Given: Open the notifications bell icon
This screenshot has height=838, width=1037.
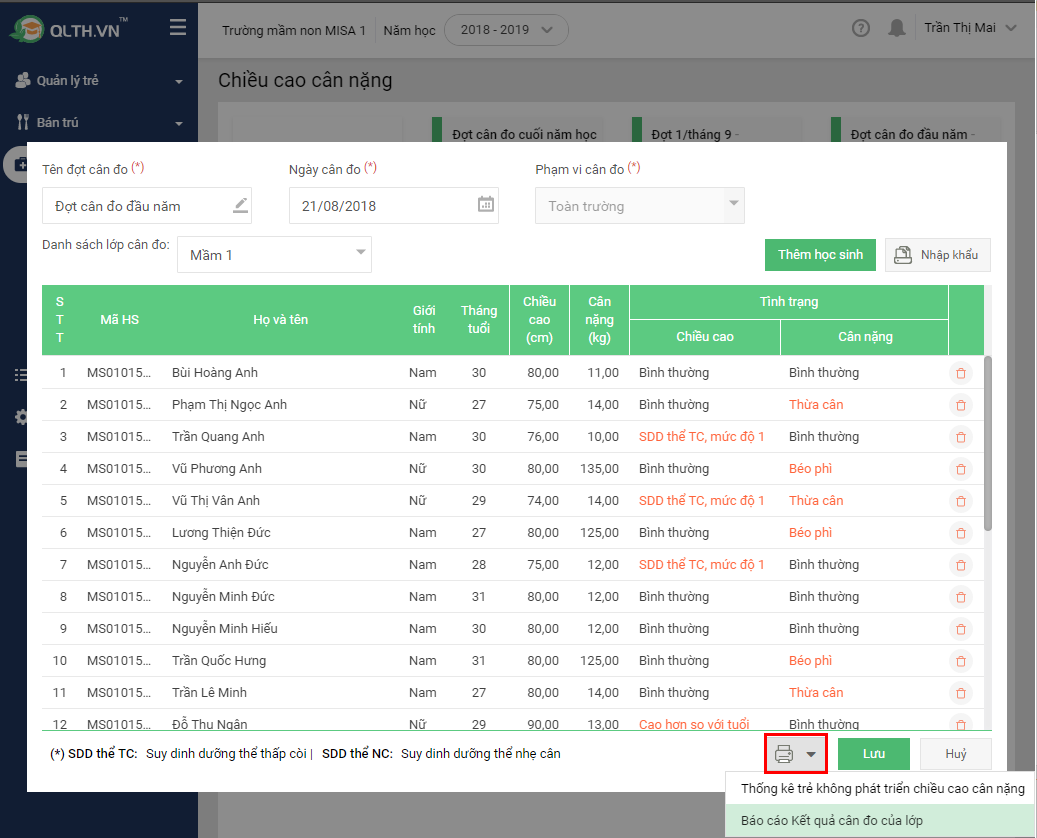Looking at the screenshot, I should [x=896, y=28].
